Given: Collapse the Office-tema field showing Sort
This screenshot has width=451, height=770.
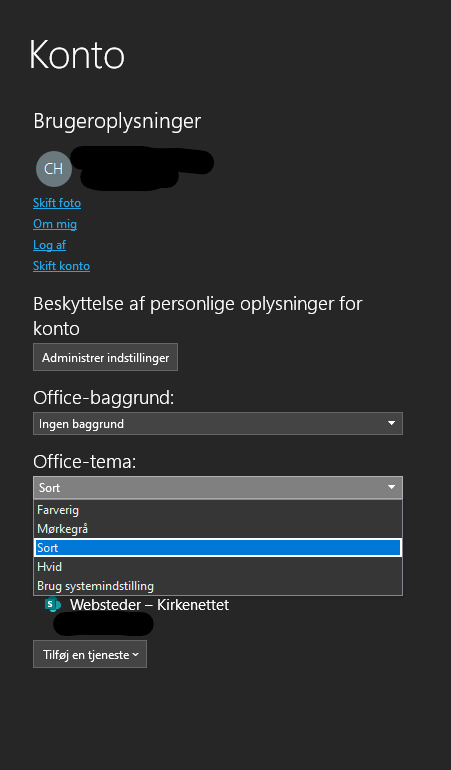Looking at the screenshot, I should [218, 488].
